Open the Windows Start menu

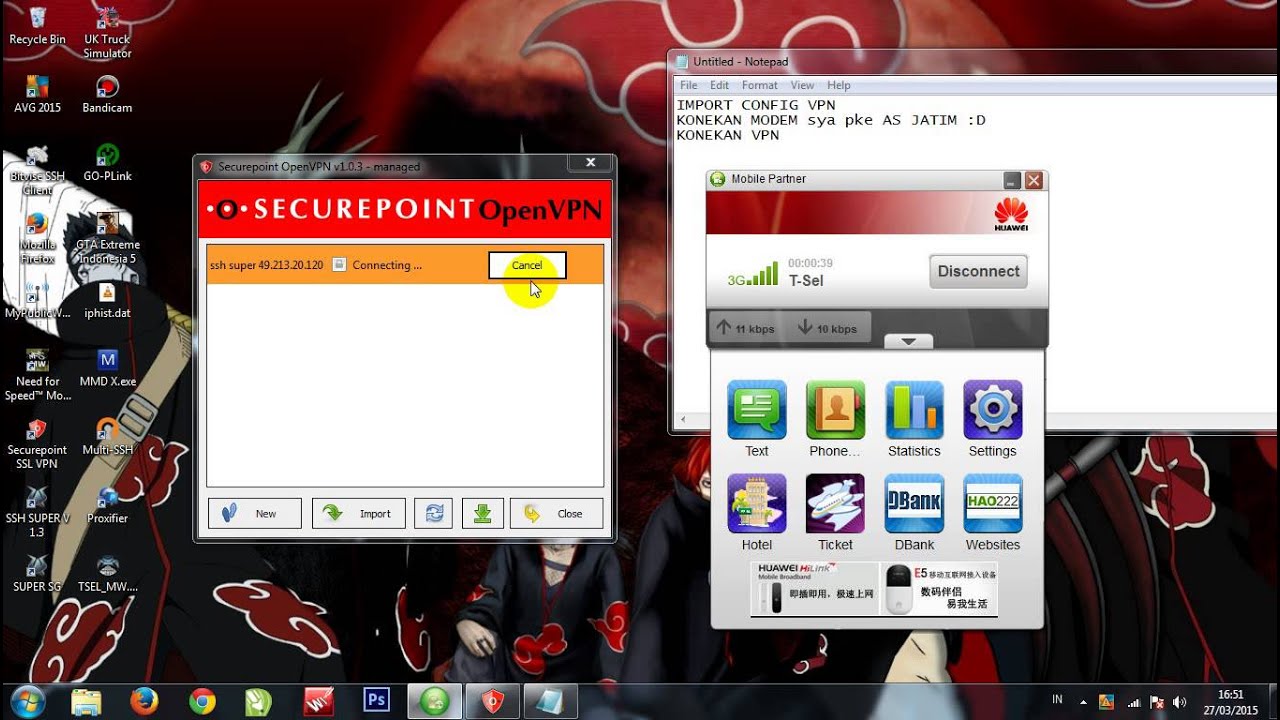(x=27, y=700)
